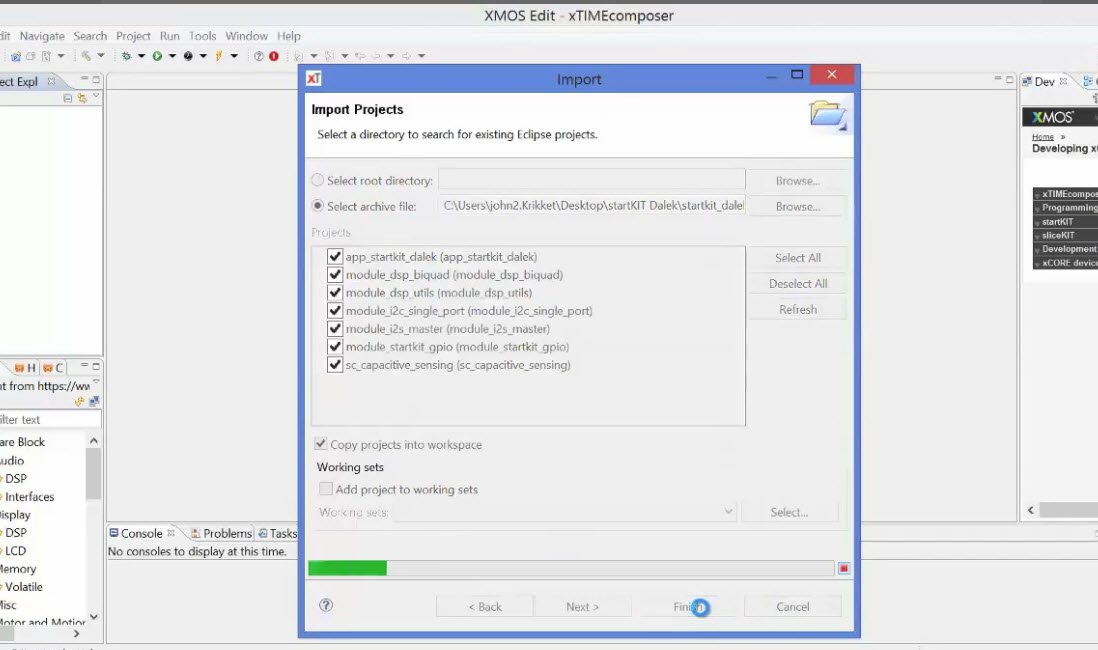This screenshot has height=650, width=1098.
Task: Uncheck the module_i2c_single_port project checkbox
Action: [335, 310]
